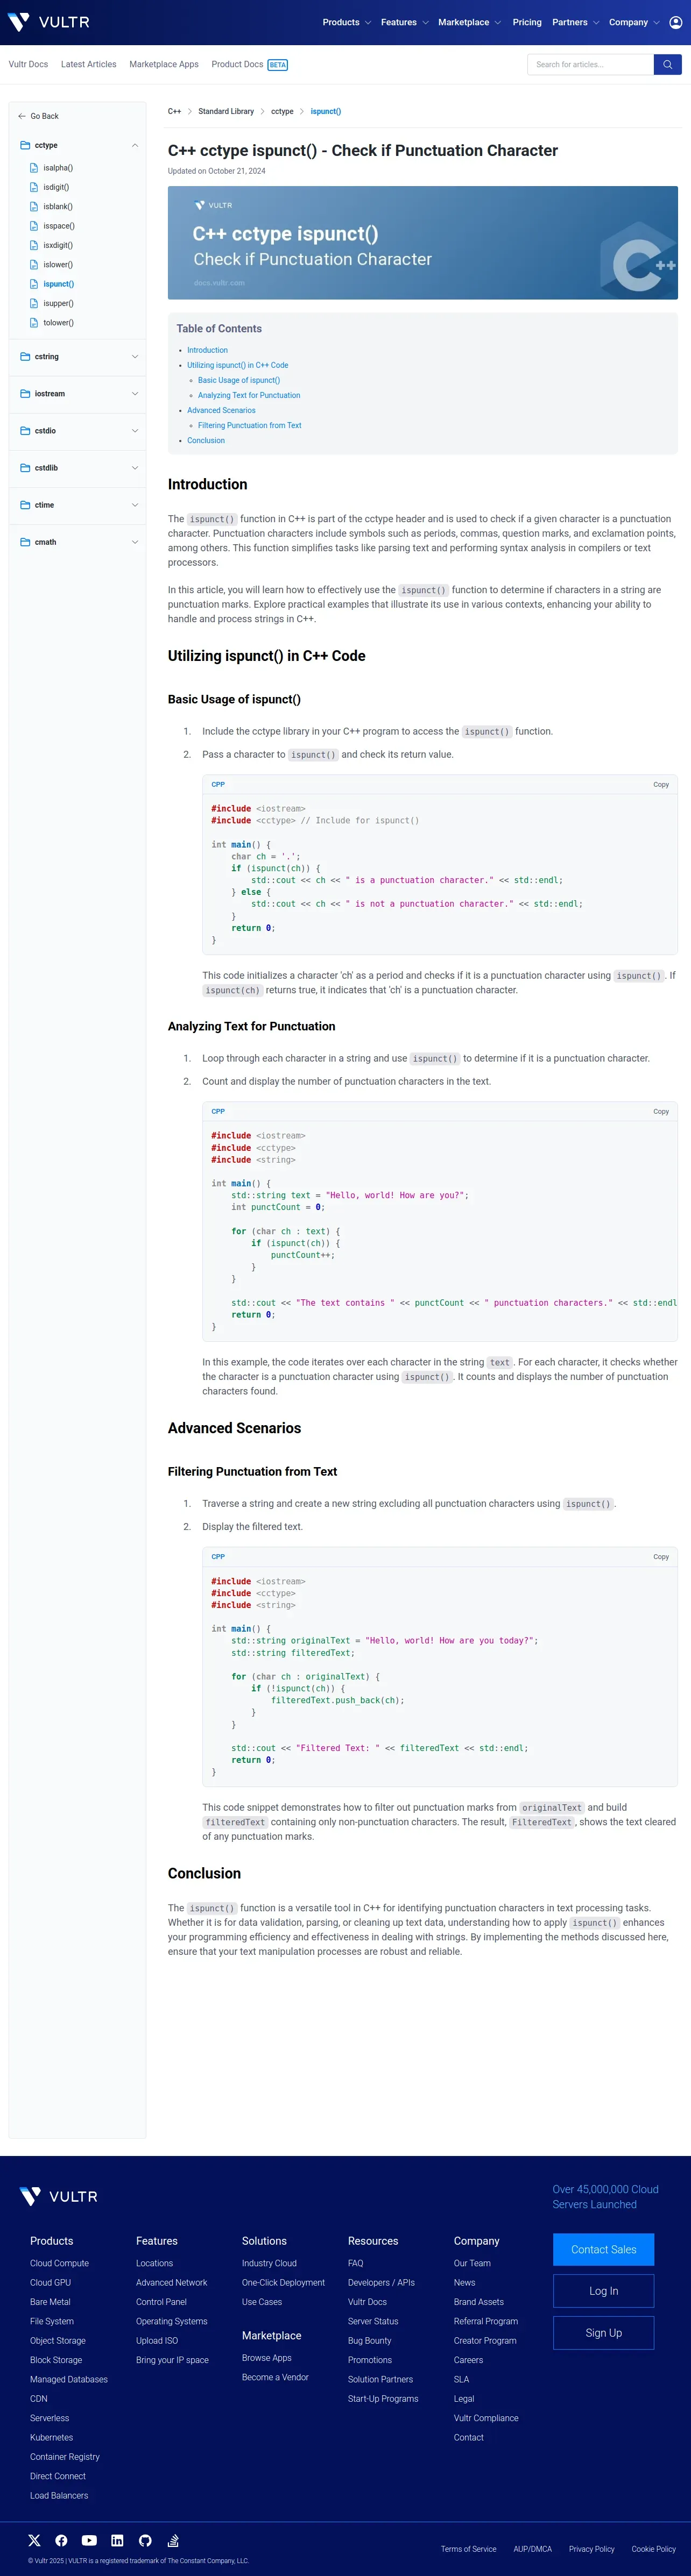Open Marketplace Apps tab

tap(164, 64)
